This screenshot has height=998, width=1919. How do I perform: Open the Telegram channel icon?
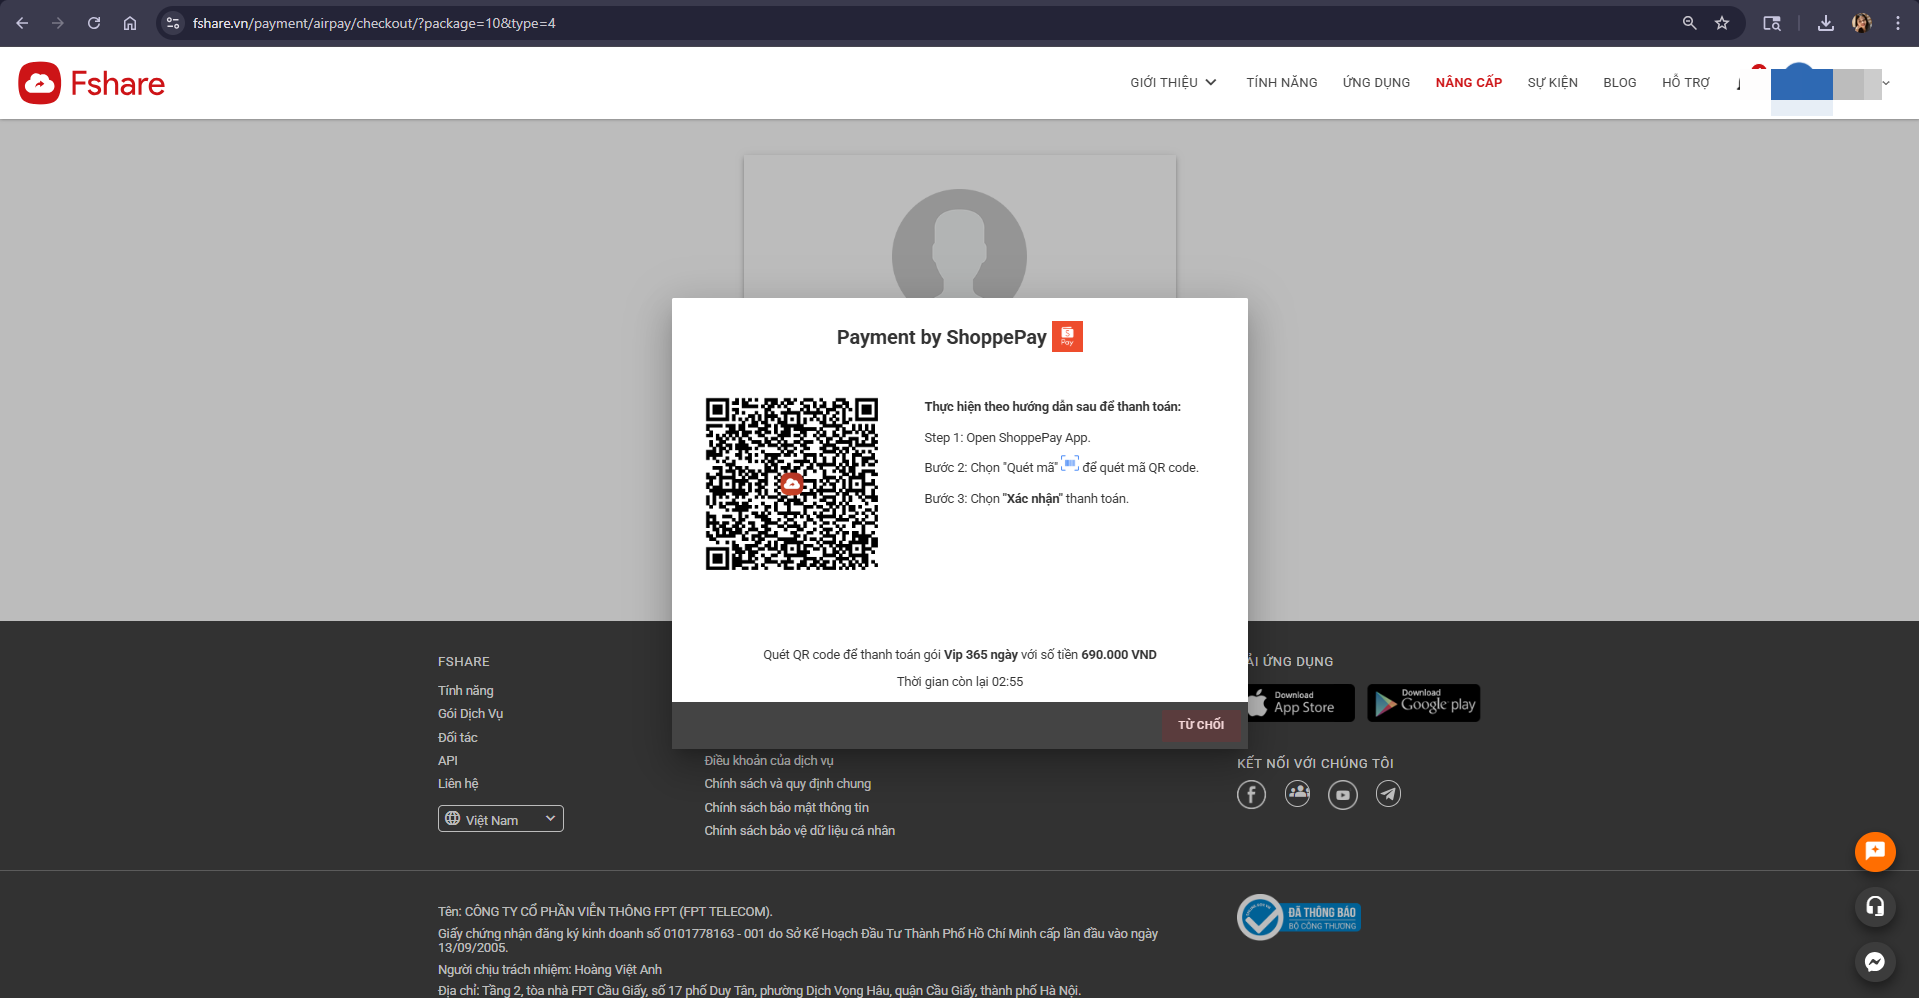(1388, 794)
